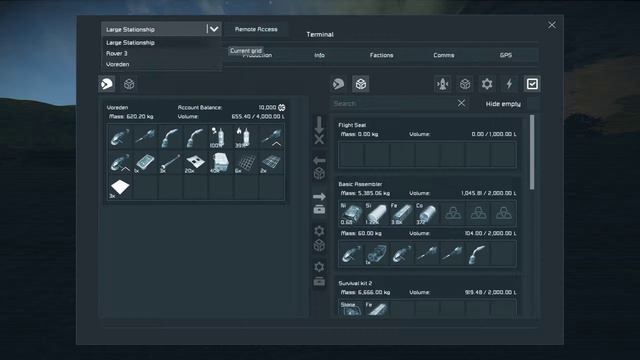This screenshot has width=640, height=360.
Task: Clear the search with the X icon
Action: (x=461, y=103)
